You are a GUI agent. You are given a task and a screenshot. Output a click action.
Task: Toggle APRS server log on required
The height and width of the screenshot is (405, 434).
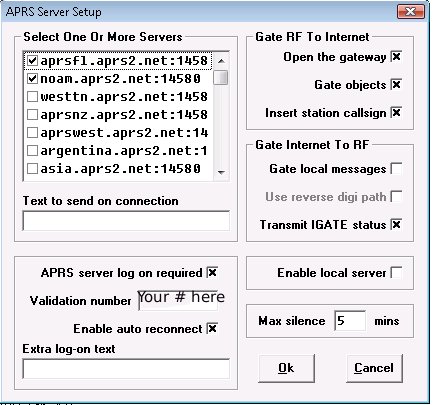click(212, 273)
